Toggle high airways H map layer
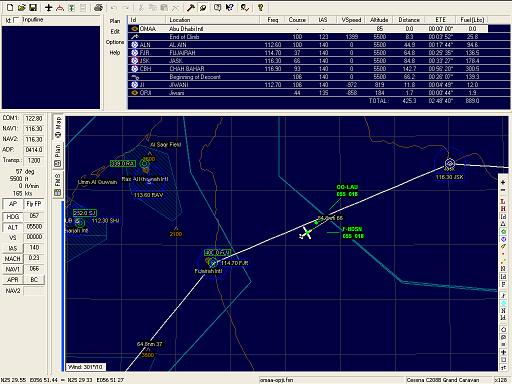This screenshot has height=384, width=512. pos(503,209)
